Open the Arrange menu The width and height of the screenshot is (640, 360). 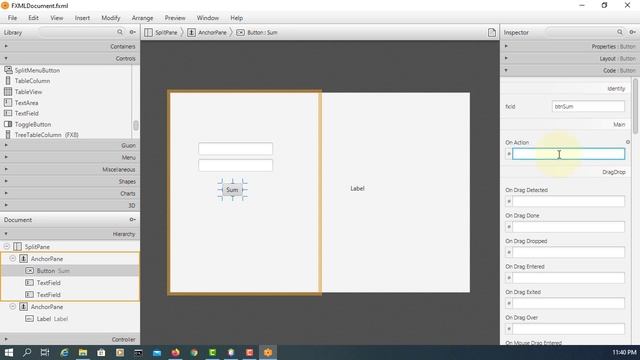(142, 18)
